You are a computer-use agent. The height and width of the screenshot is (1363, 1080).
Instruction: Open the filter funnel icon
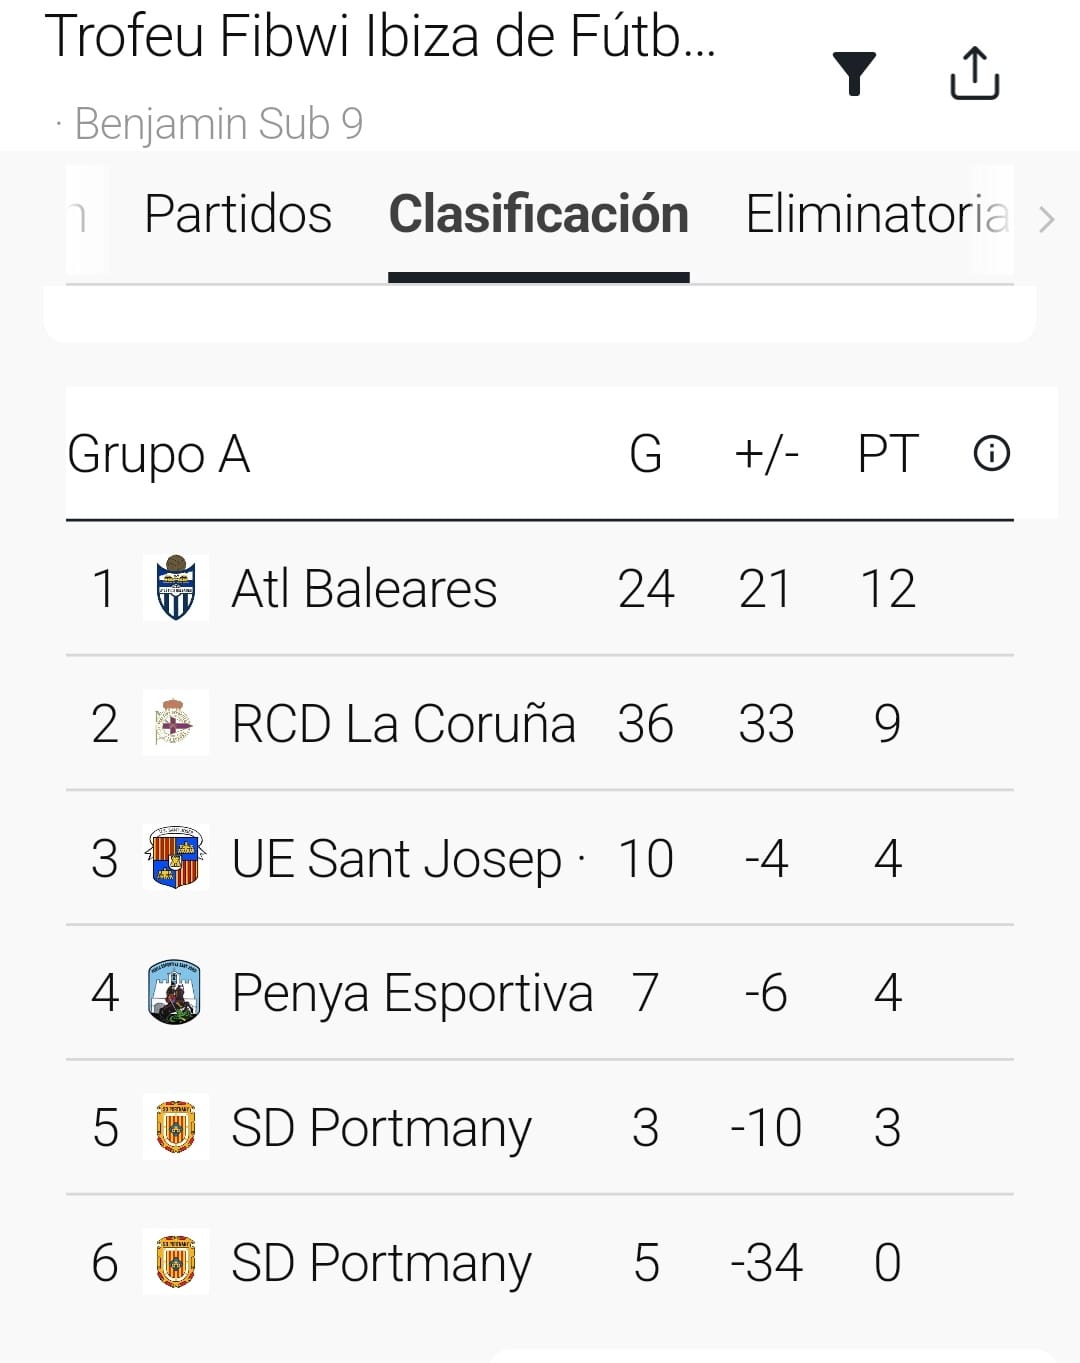click(854, 74)
